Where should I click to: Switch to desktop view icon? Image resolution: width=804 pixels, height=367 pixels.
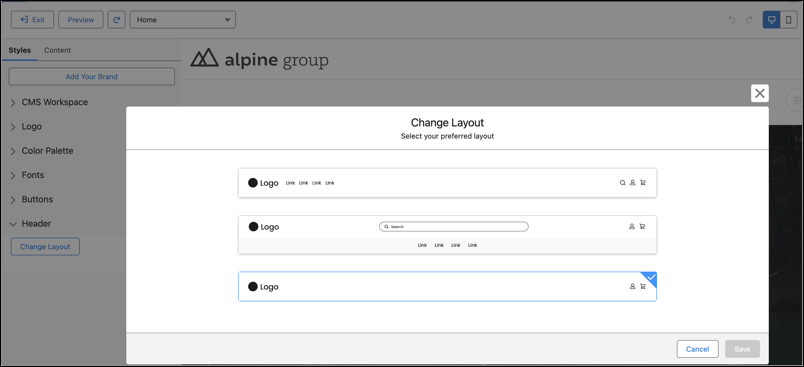tap(771, 20)
